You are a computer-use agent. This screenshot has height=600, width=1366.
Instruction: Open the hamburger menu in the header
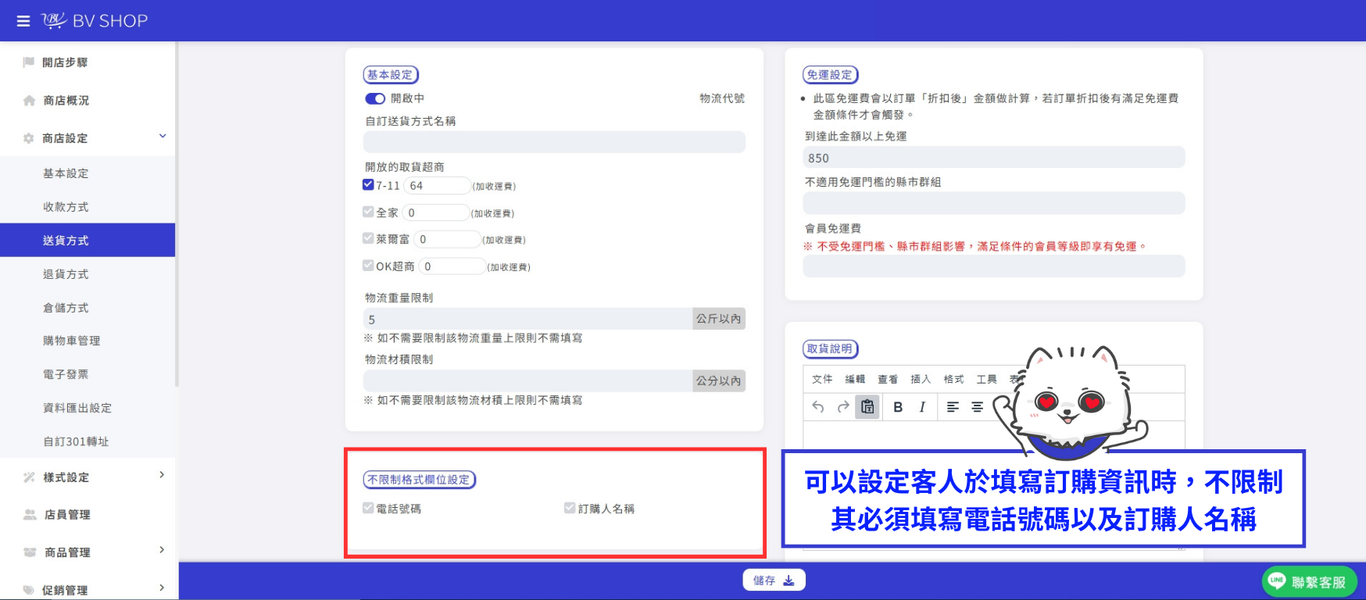tap(23, 21)
